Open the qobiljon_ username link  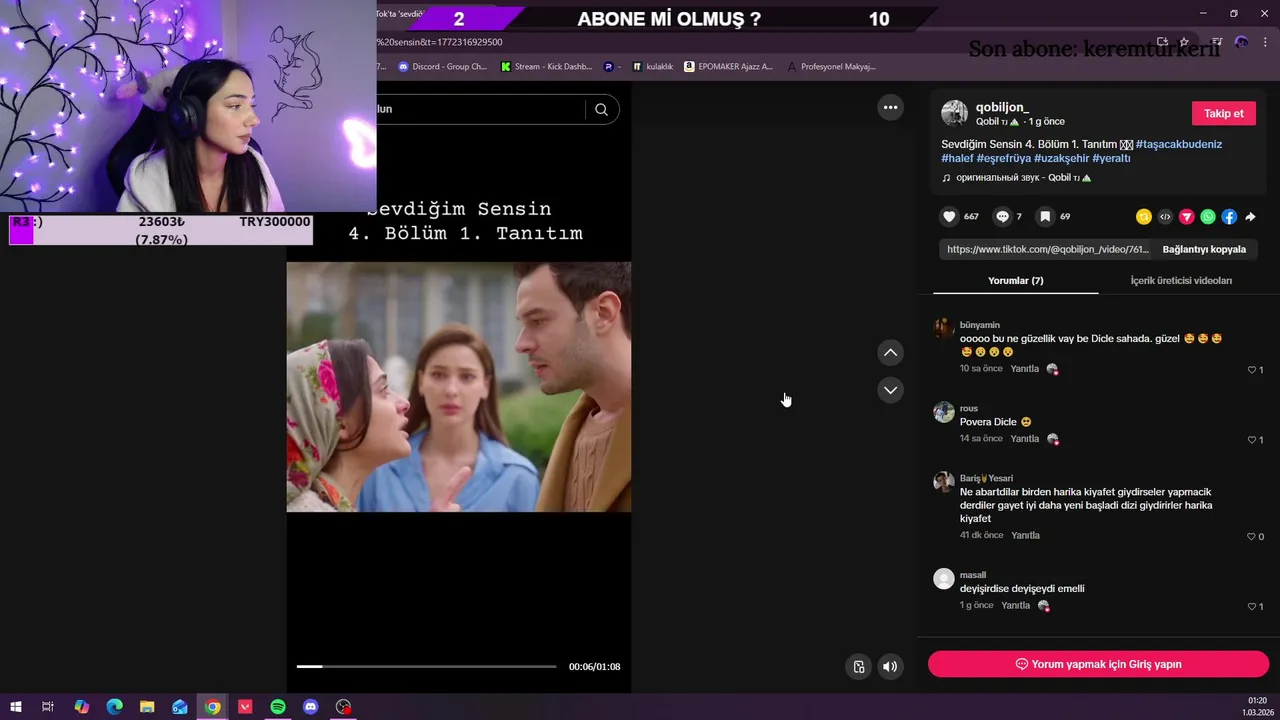pyautogui.click(x=1002, y=107)
